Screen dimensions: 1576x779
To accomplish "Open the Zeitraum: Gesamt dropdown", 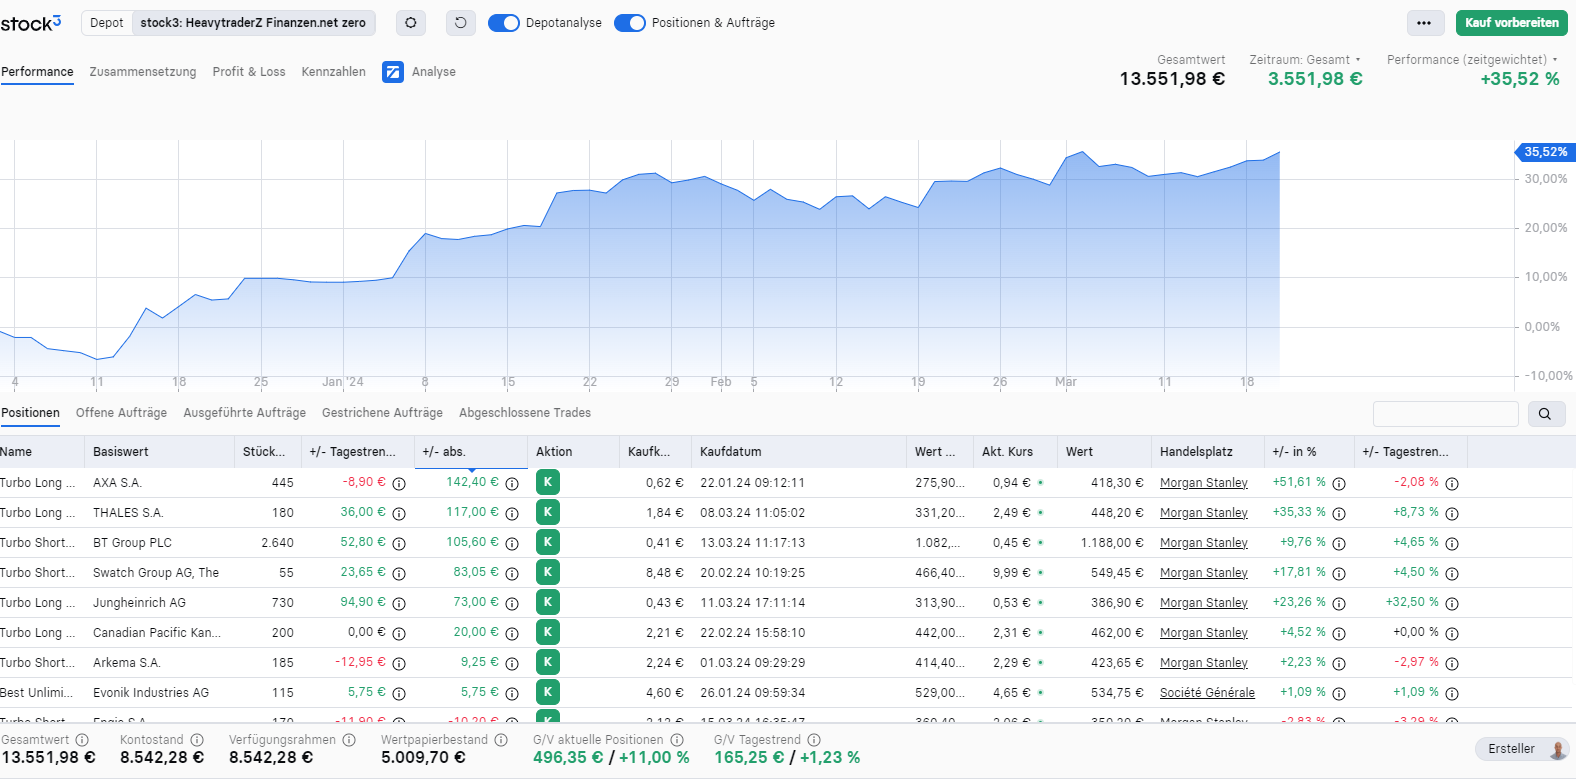I will pyautogui.click(x=1305, y=60).
